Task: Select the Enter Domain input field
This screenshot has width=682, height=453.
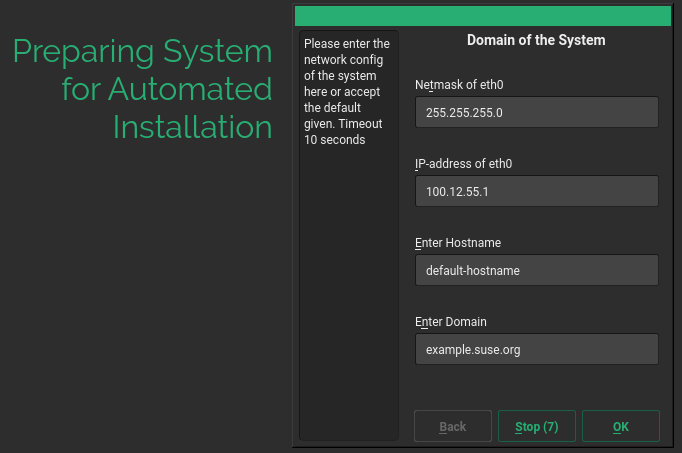Action: (x=536, y=349)
